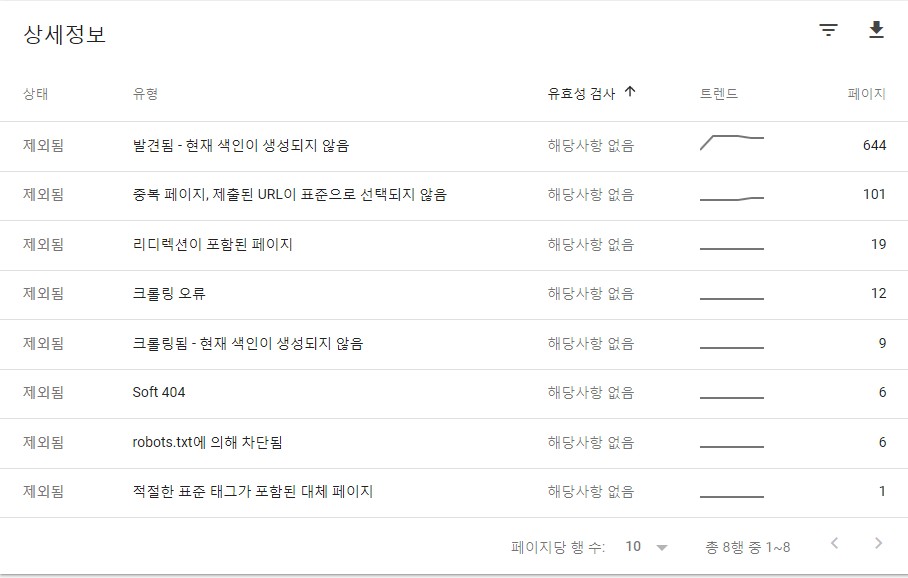Click the 상태 column header
The image size is (908, 578).
pyautogui.click(x=35, y=93)
